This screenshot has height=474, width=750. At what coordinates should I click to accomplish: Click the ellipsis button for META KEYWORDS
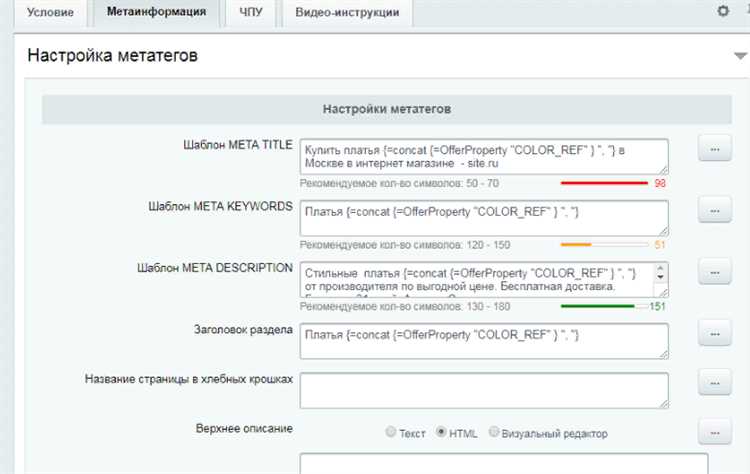tap(715, 210)
